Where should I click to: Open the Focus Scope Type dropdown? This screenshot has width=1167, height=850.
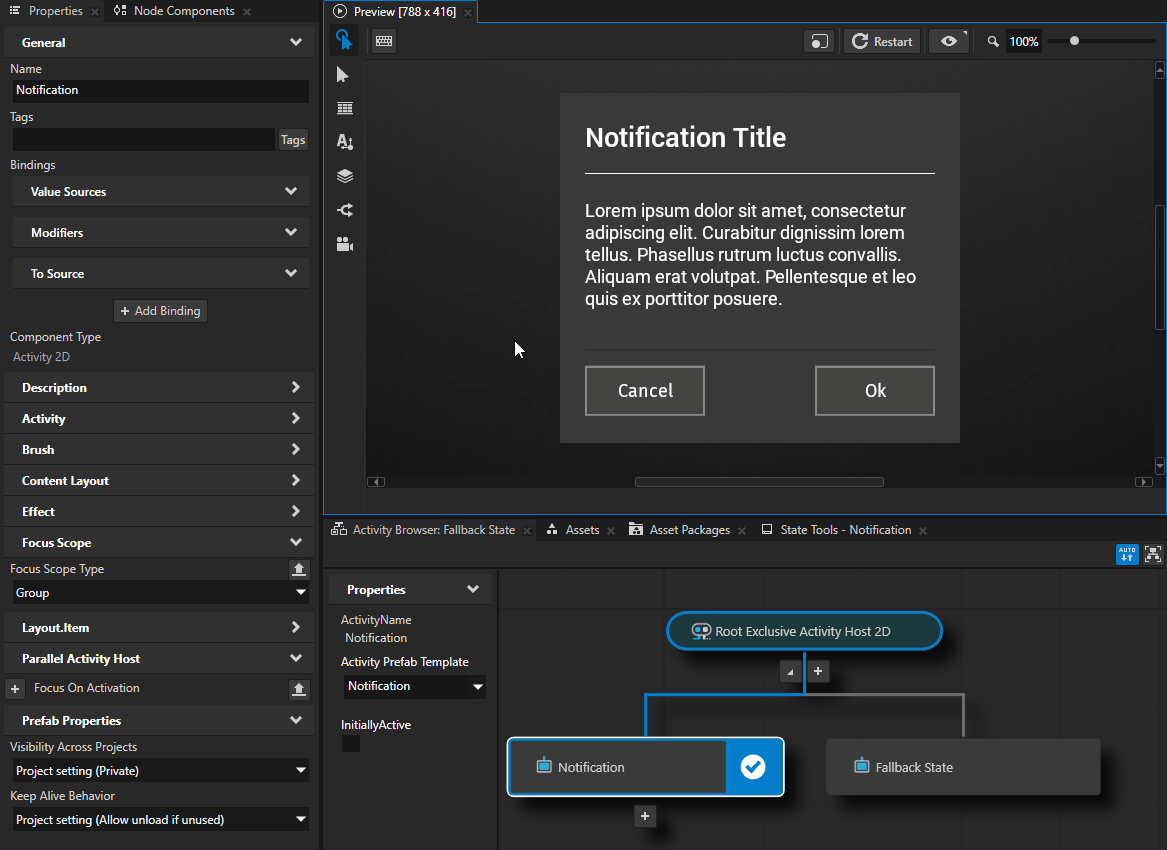pyautogui.click(x=160, y=593)
